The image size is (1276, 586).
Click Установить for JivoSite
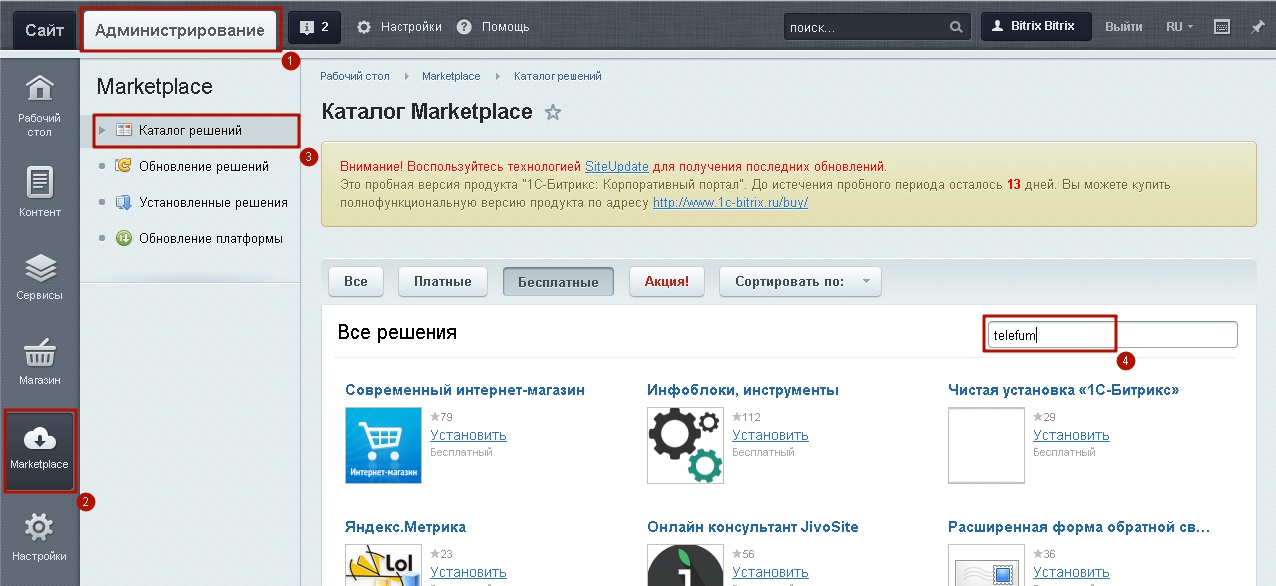[770, 572]
